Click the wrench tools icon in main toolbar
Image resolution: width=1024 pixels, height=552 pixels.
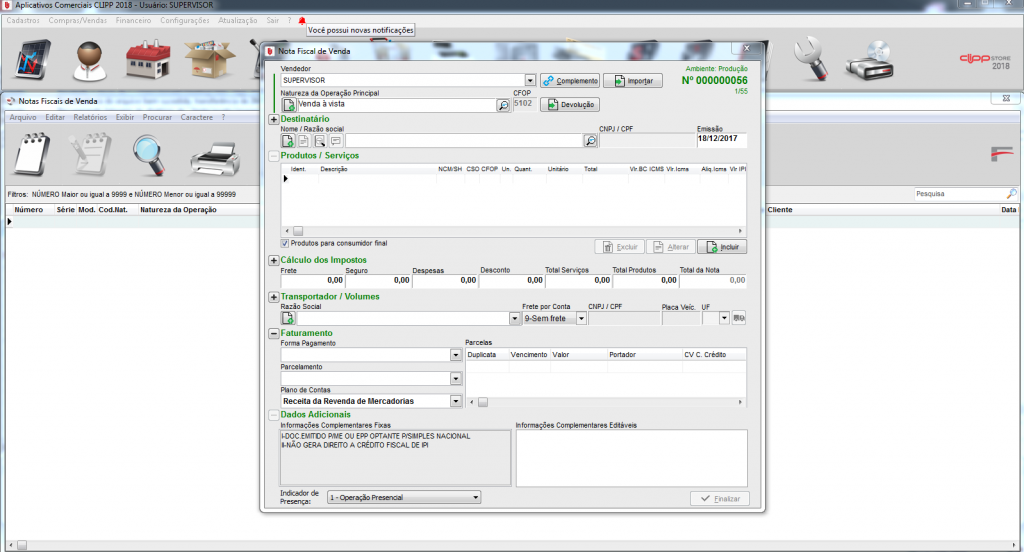click(811, 60)
